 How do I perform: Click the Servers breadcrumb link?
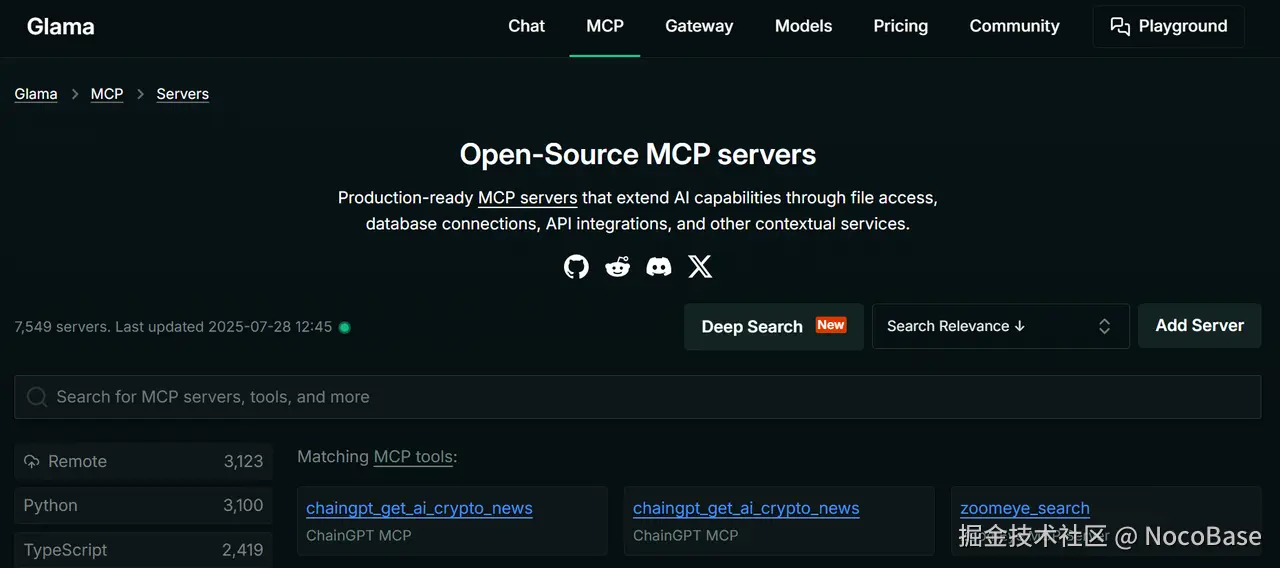click(183, 94)
